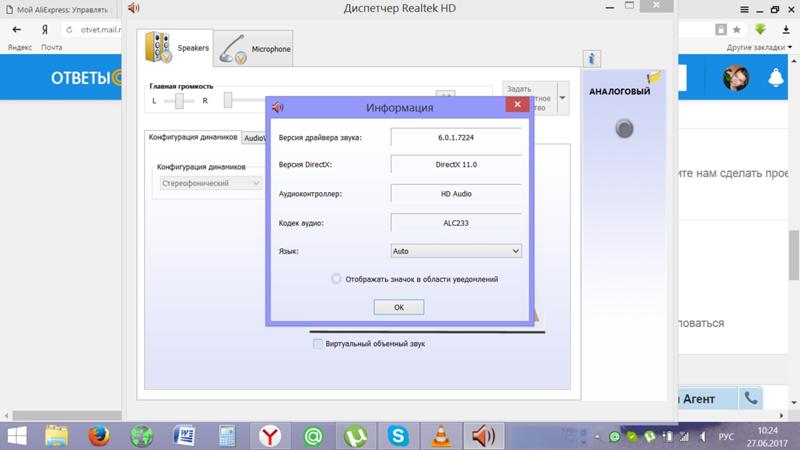This screenshot has height=450, width=800.
Task: Enable the notification area icon option
Action: 337,279
